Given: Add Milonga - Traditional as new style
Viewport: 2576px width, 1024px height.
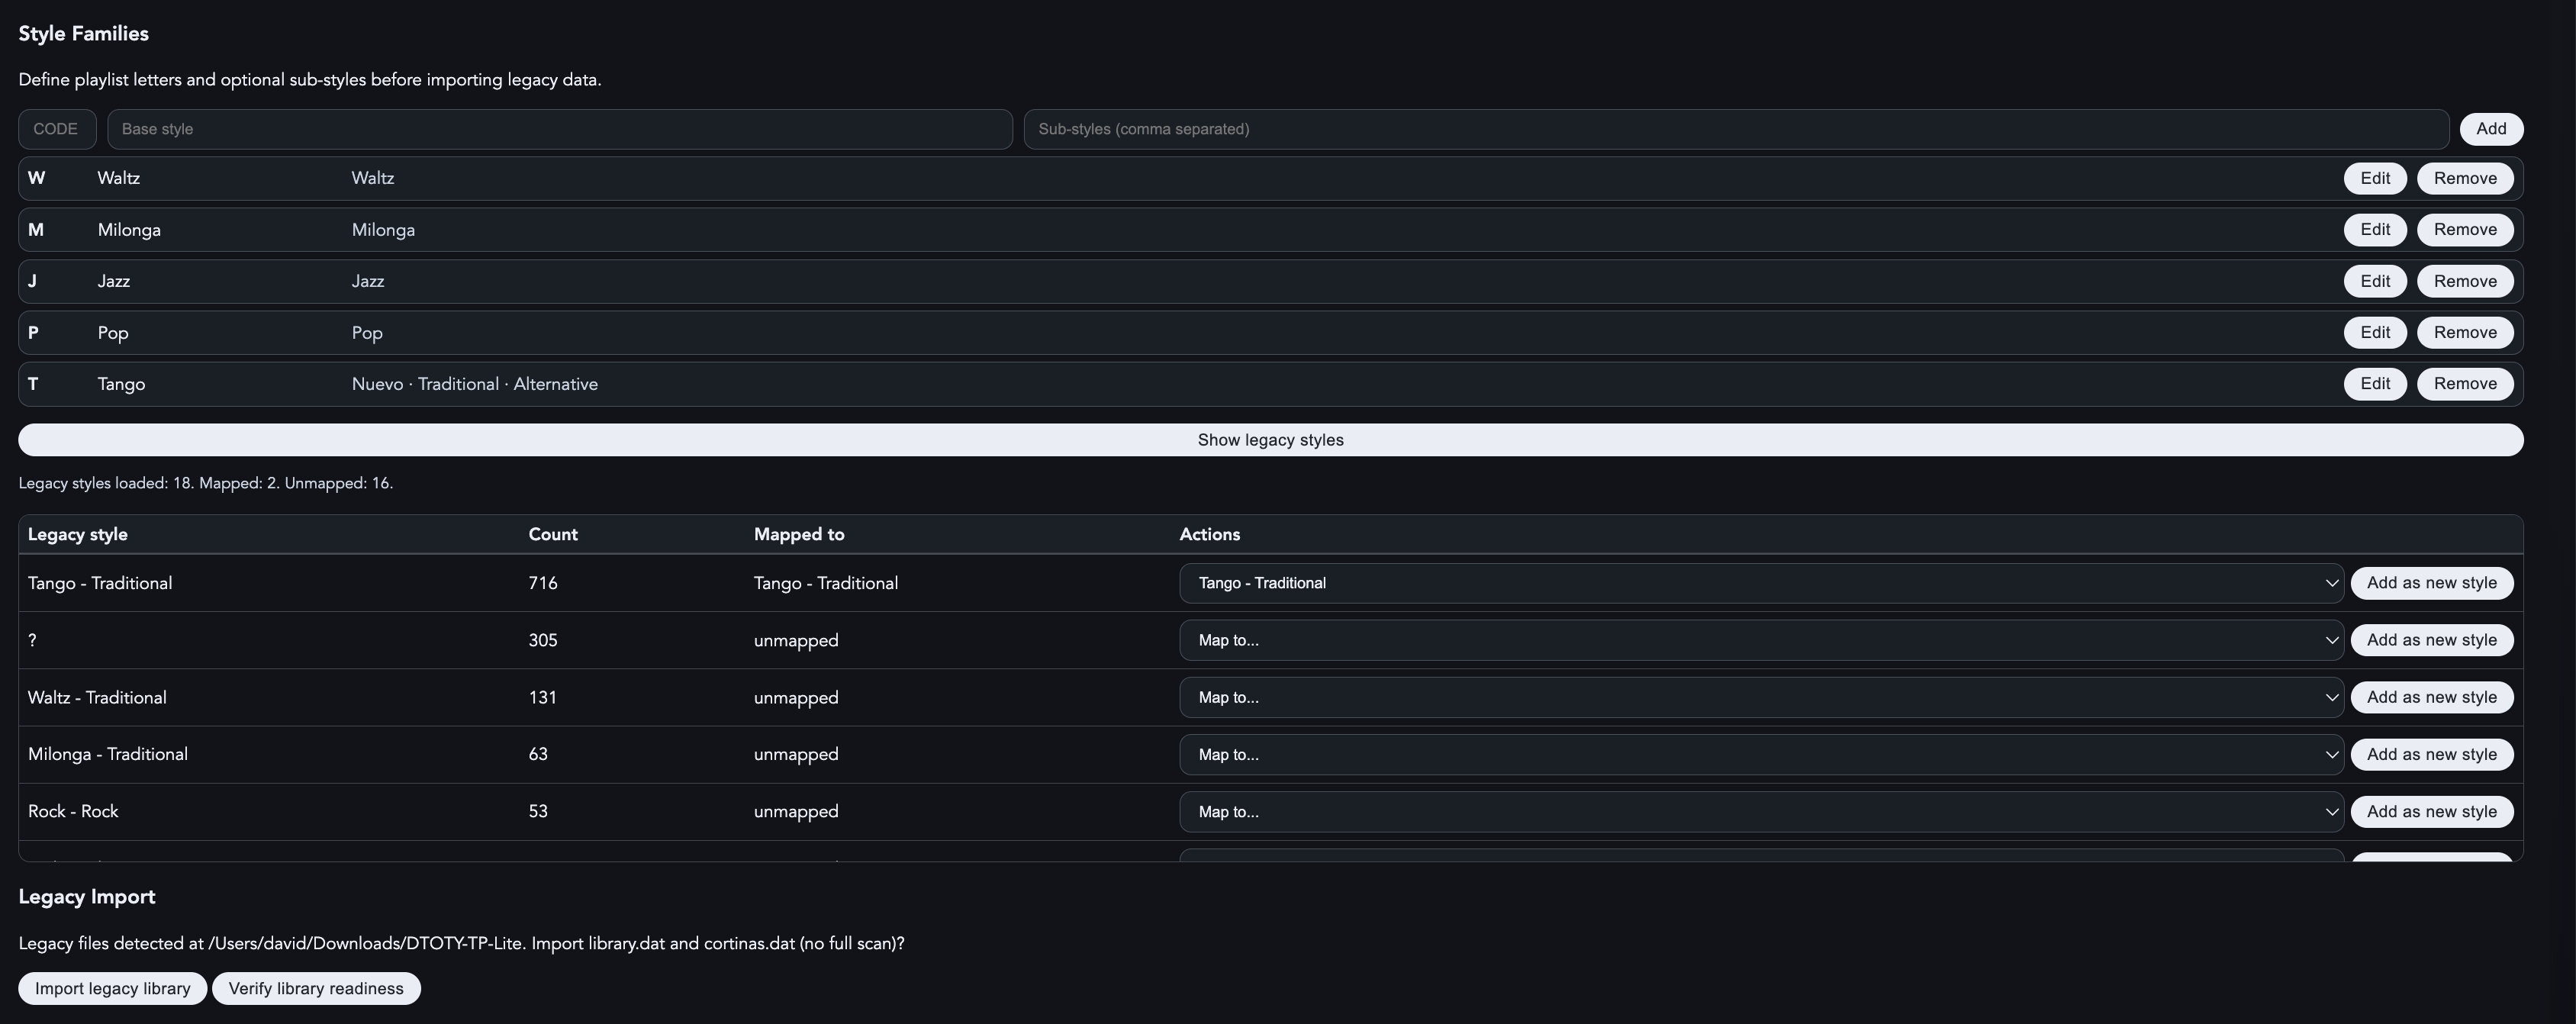Looking at the screenshot, I should coord(2432,754).
